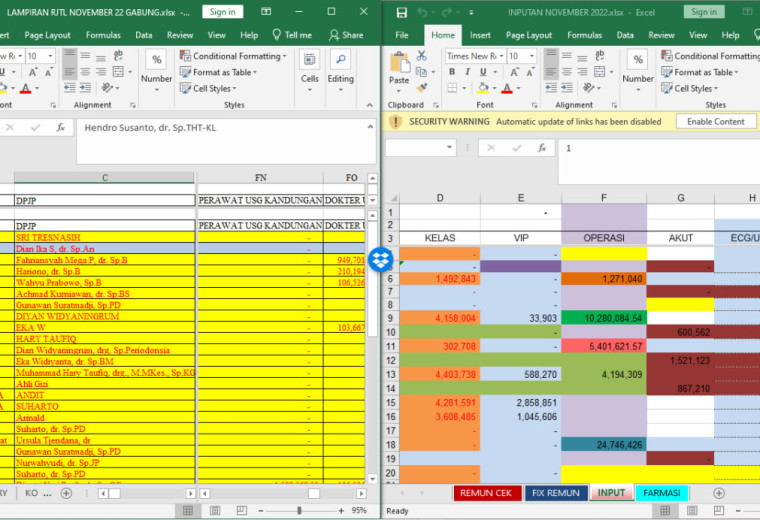
Task: Click Insert Function fx icon in right window
Action: (542, 148)
